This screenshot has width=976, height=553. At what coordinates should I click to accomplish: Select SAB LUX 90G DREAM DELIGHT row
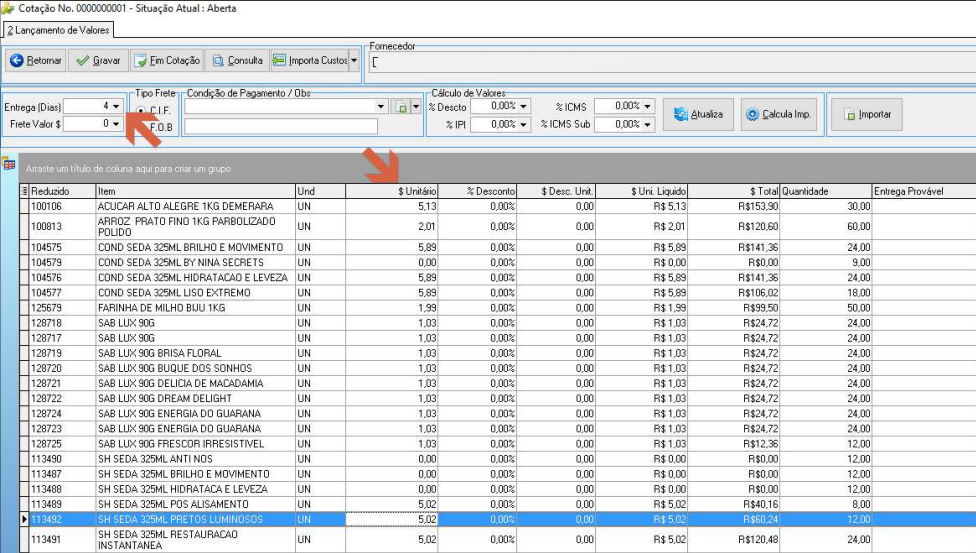(497, 398)
